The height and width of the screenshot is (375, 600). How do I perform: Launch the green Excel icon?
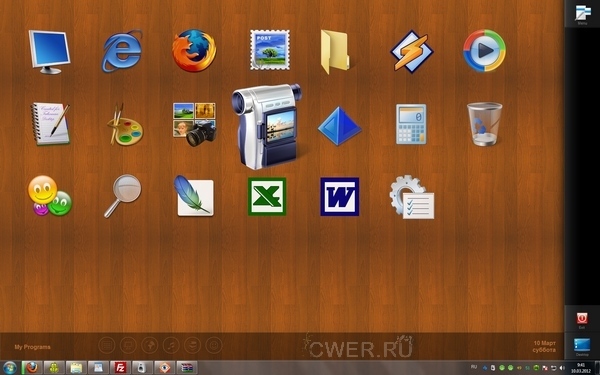point(267,196)
